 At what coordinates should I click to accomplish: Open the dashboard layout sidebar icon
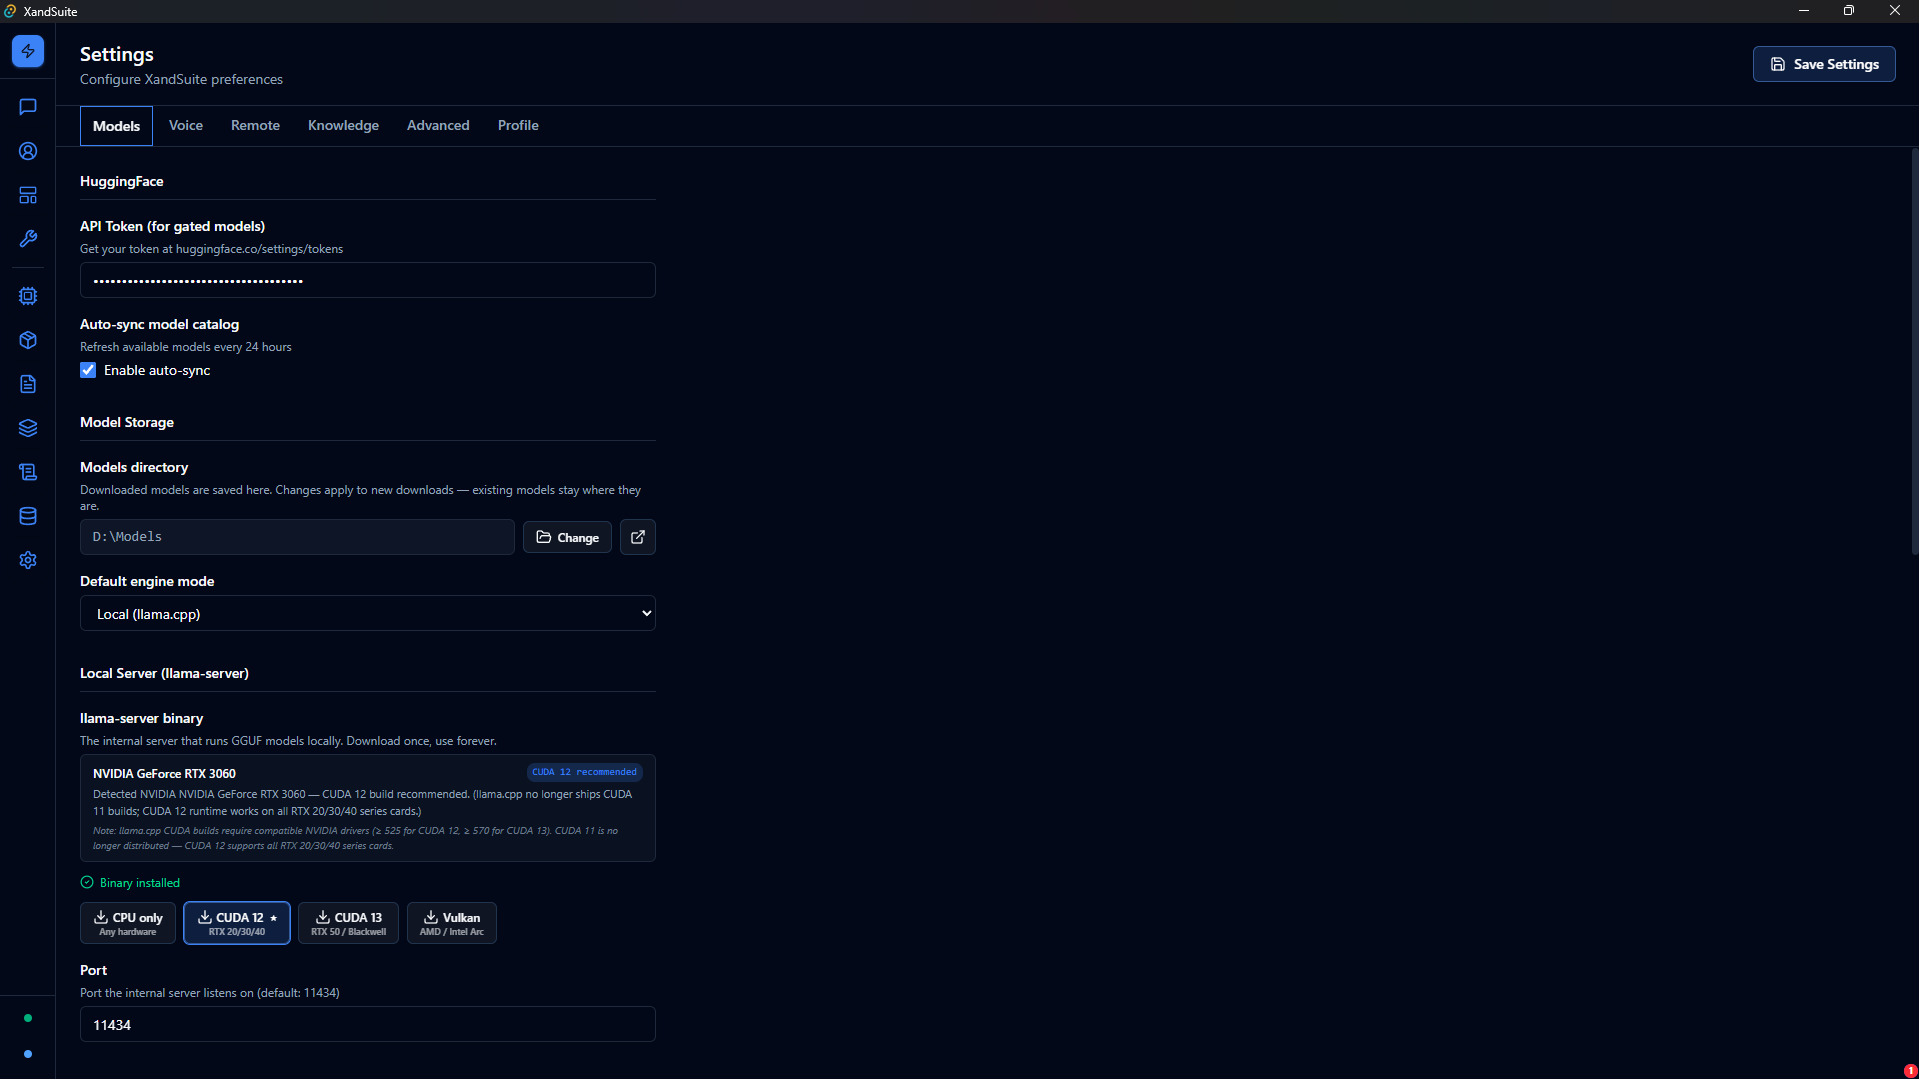pyautogui.click(x=27, y=195)
